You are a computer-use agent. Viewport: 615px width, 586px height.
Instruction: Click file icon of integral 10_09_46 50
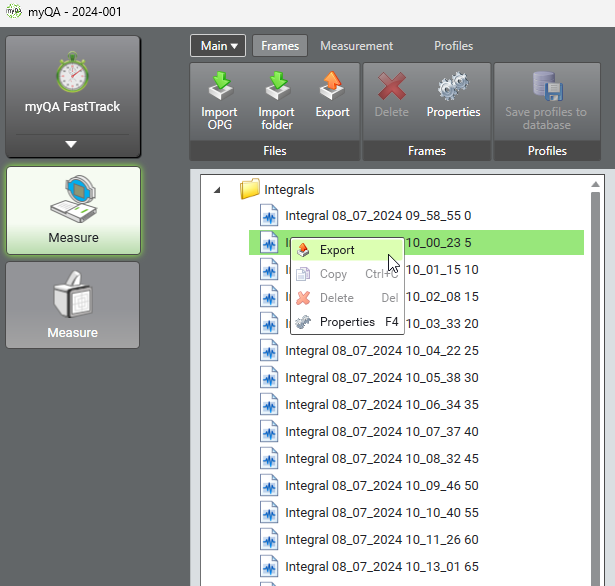(x=269, y=486)
